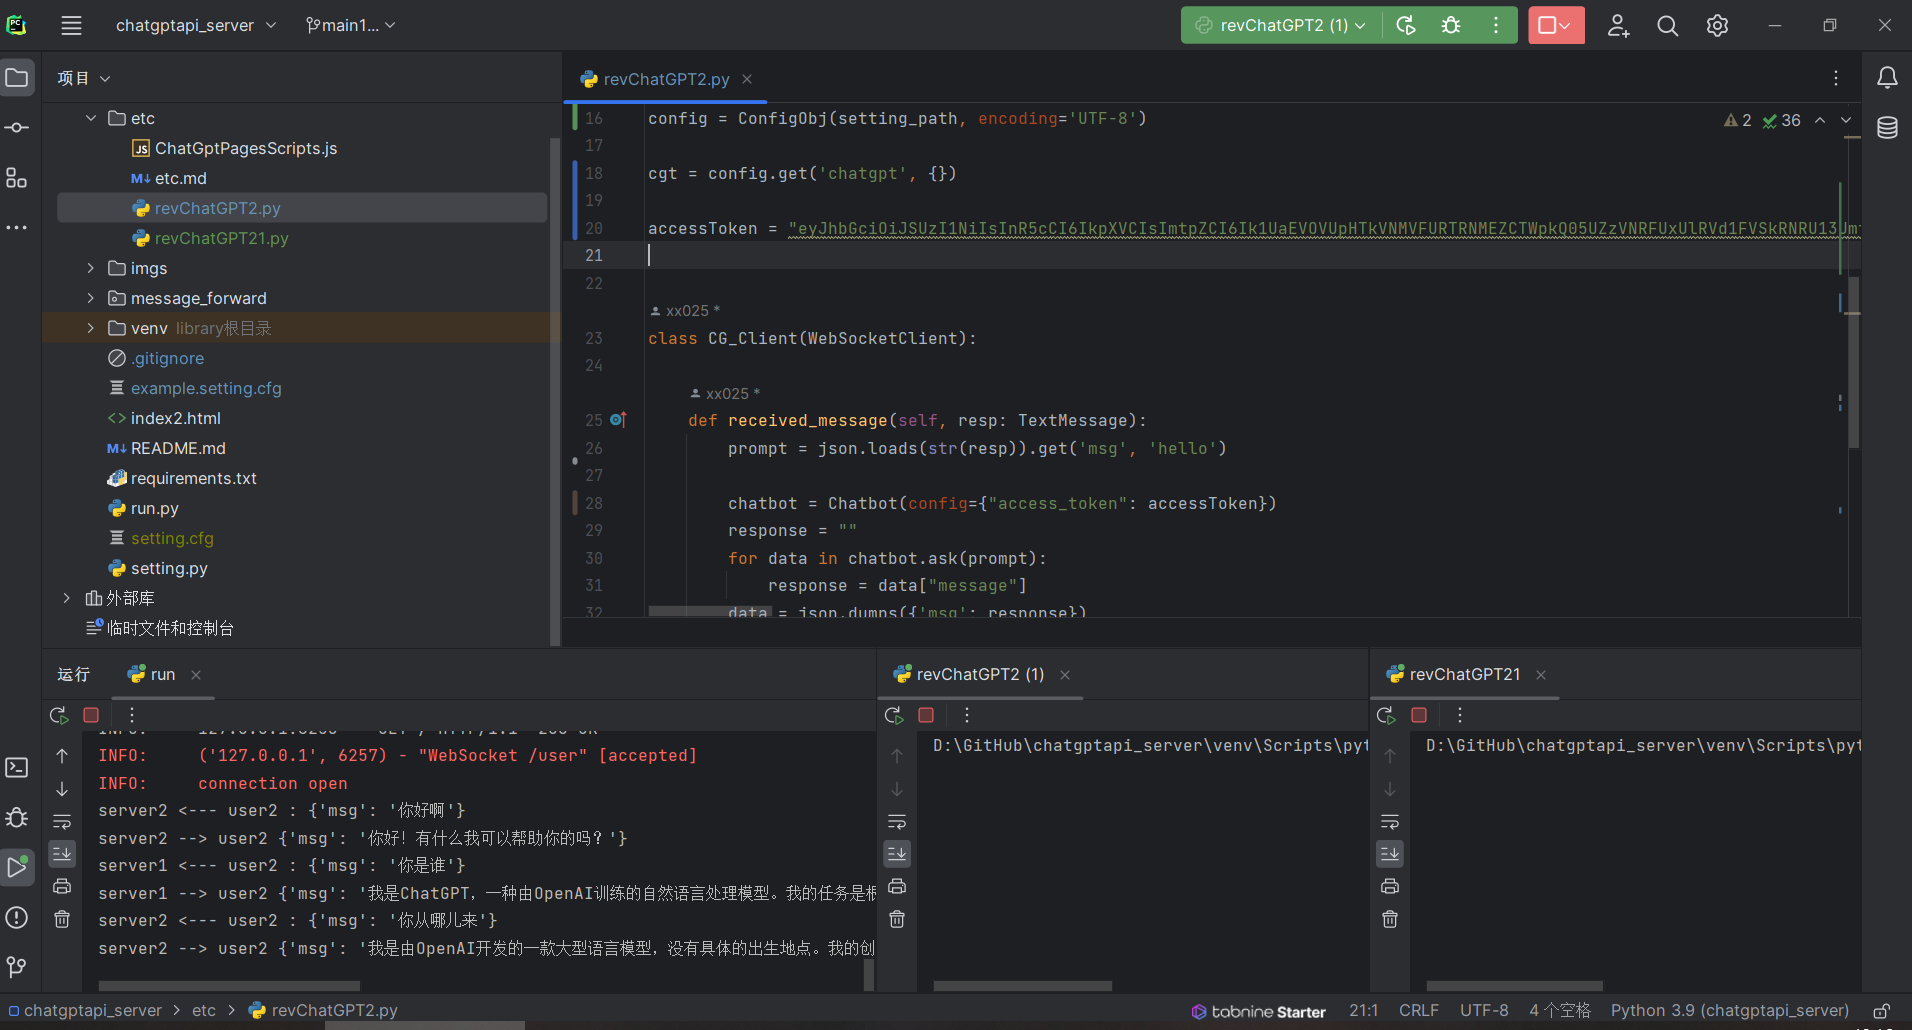Print the run console output
The image size is (1912, 1030).
point(62,886)
